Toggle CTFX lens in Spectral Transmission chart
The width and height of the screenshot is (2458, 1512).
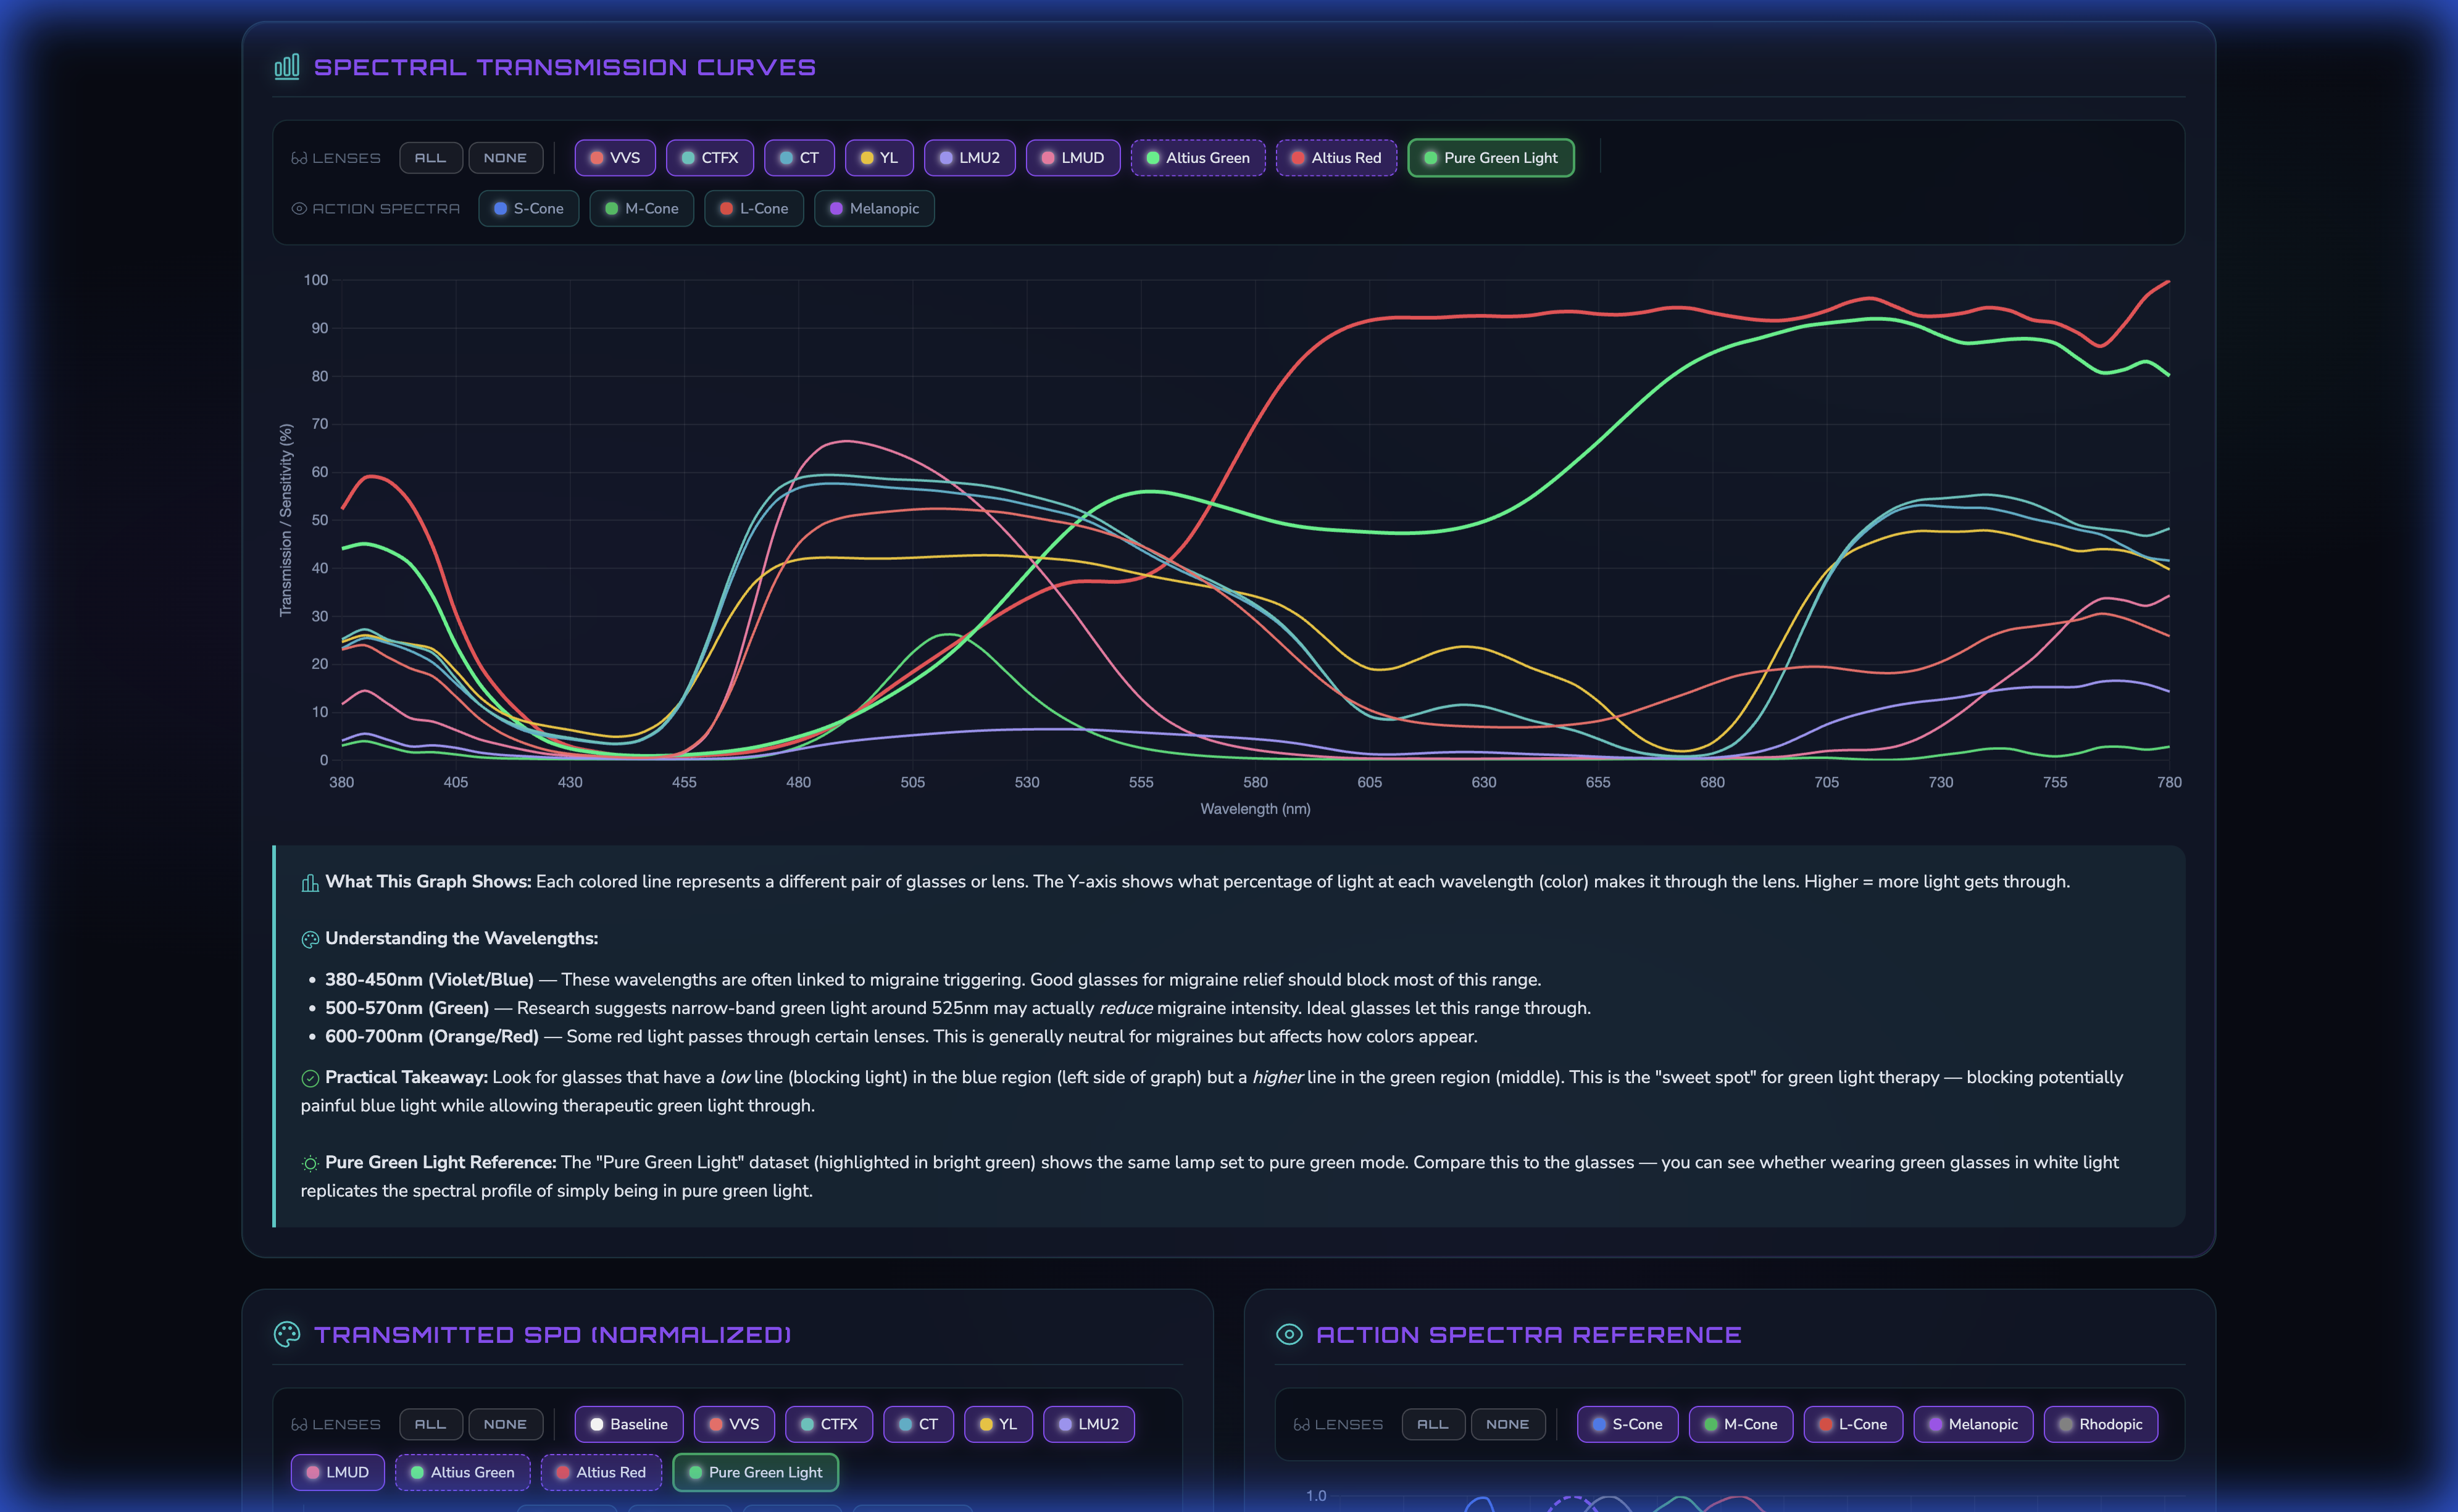[x=710, y=158]
